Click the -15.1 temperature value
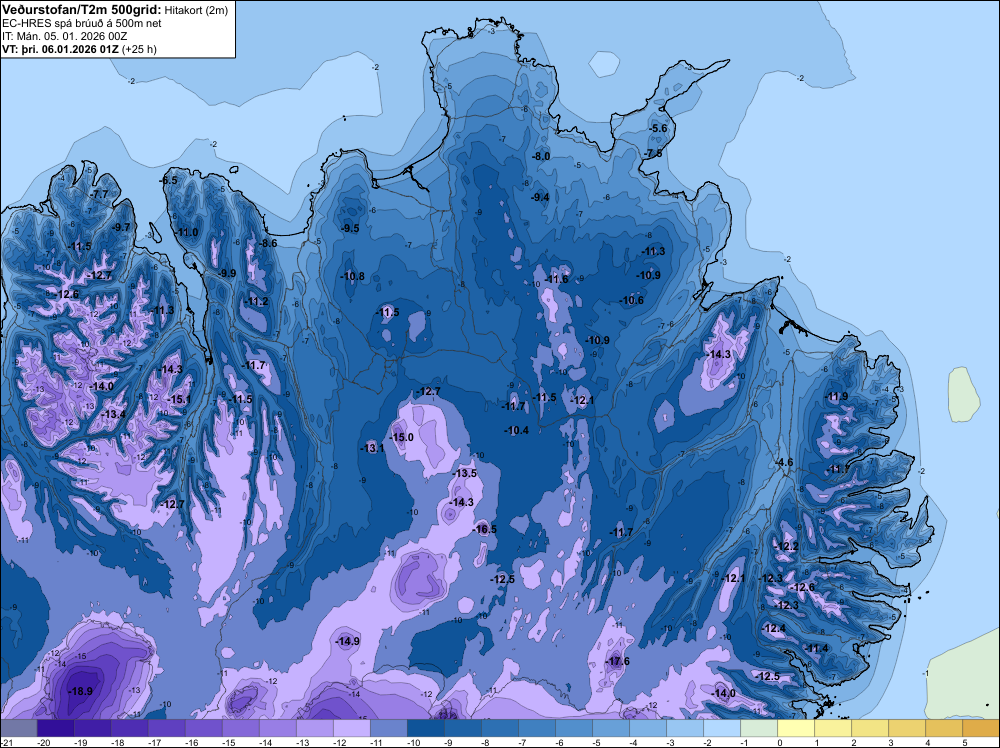Screen dimensions: 1000x748 (179, 399)
